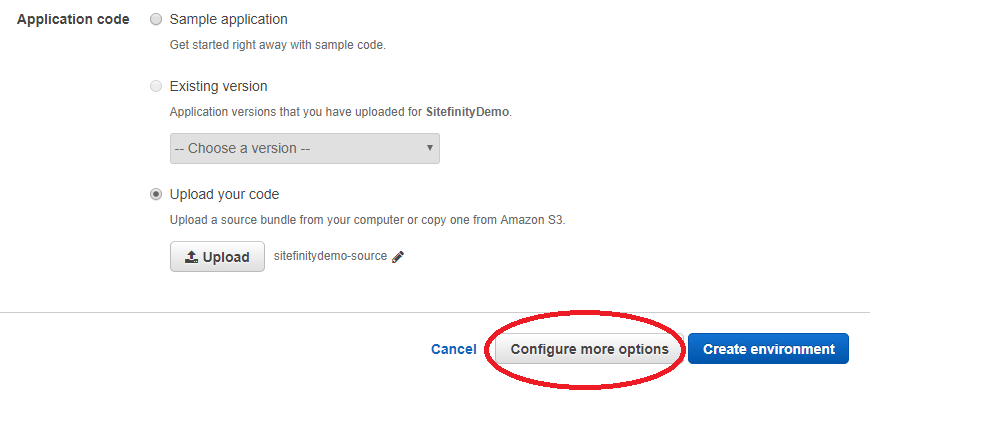Select the Upload your code radio button
This screenshot has height=428, width=997.
(156, 194)
